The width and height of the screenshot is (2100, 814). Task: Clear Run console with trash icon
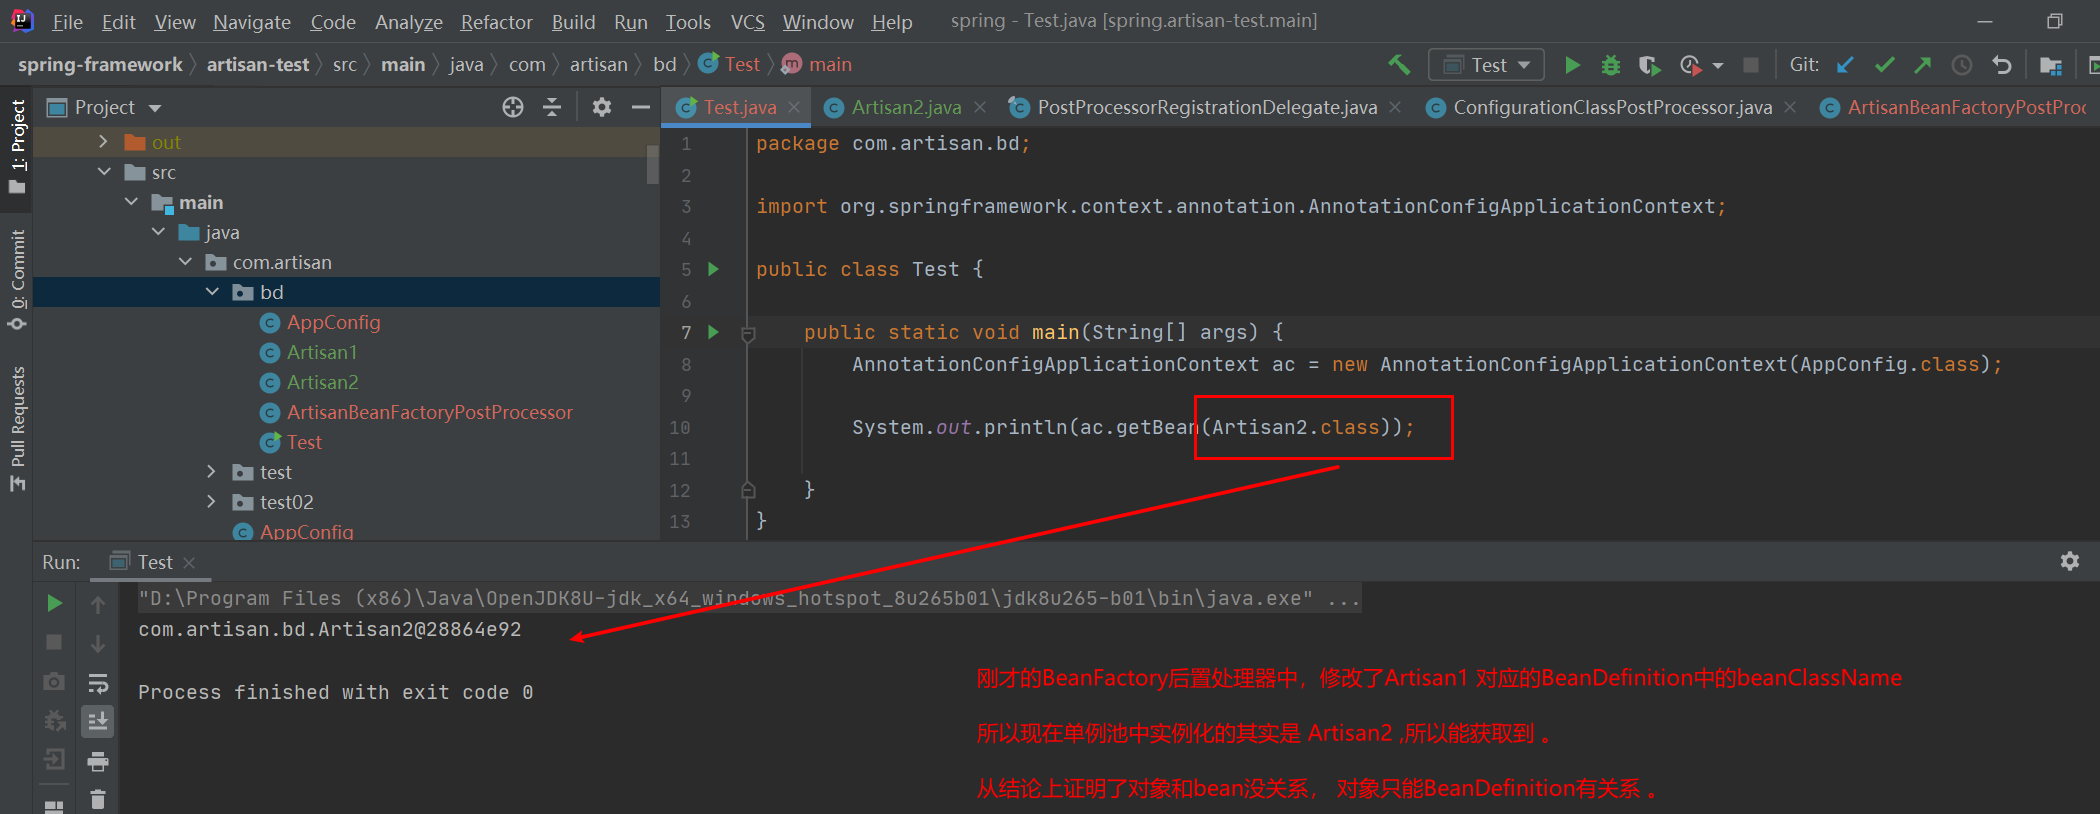pyautogui.click(x=98, y=799)
